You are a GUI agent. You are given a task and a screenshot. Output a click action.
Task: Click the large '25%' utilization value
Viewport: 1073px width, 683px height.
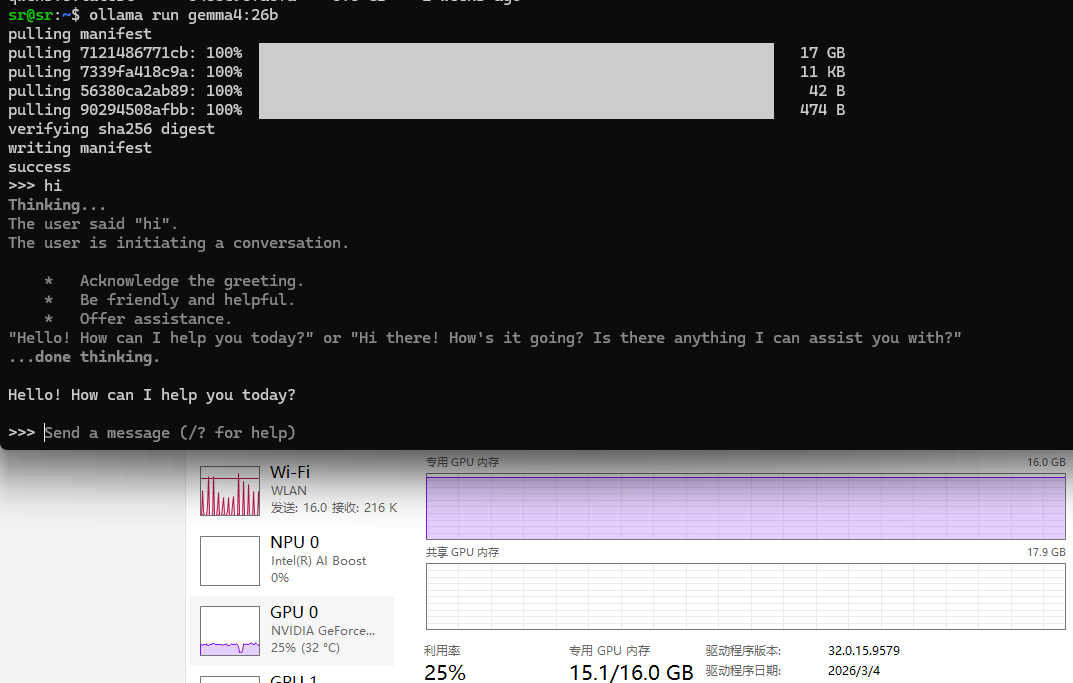445,672
